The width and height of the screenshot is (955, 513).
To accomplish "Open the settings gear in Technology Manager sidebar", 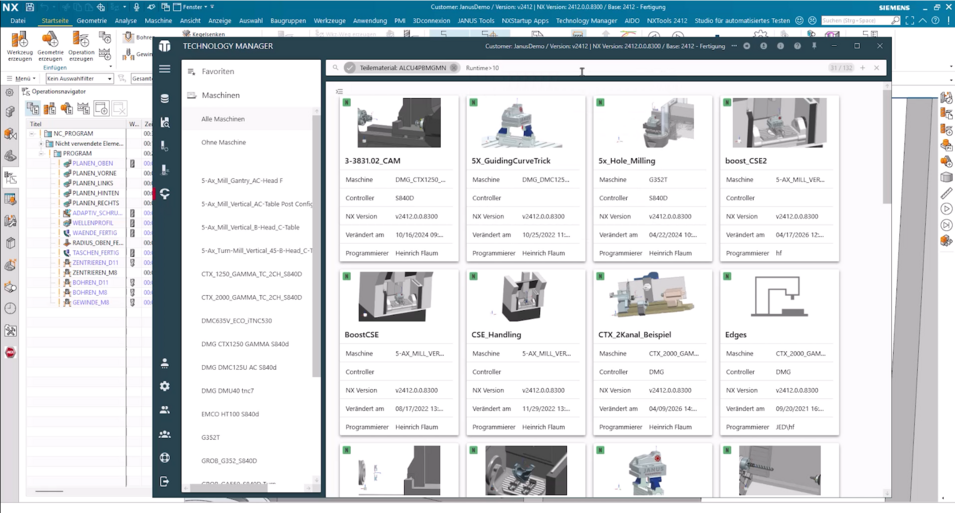I will (164, 386).
